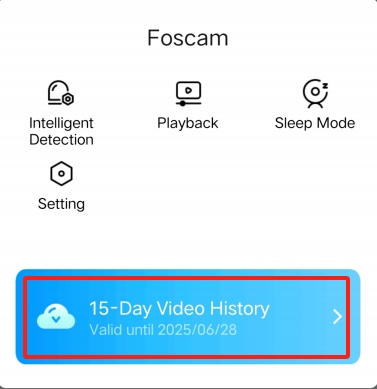377x389 pixels.
Task: Click the checkmark inside the cloud icon
Action: tap(56, 319)
